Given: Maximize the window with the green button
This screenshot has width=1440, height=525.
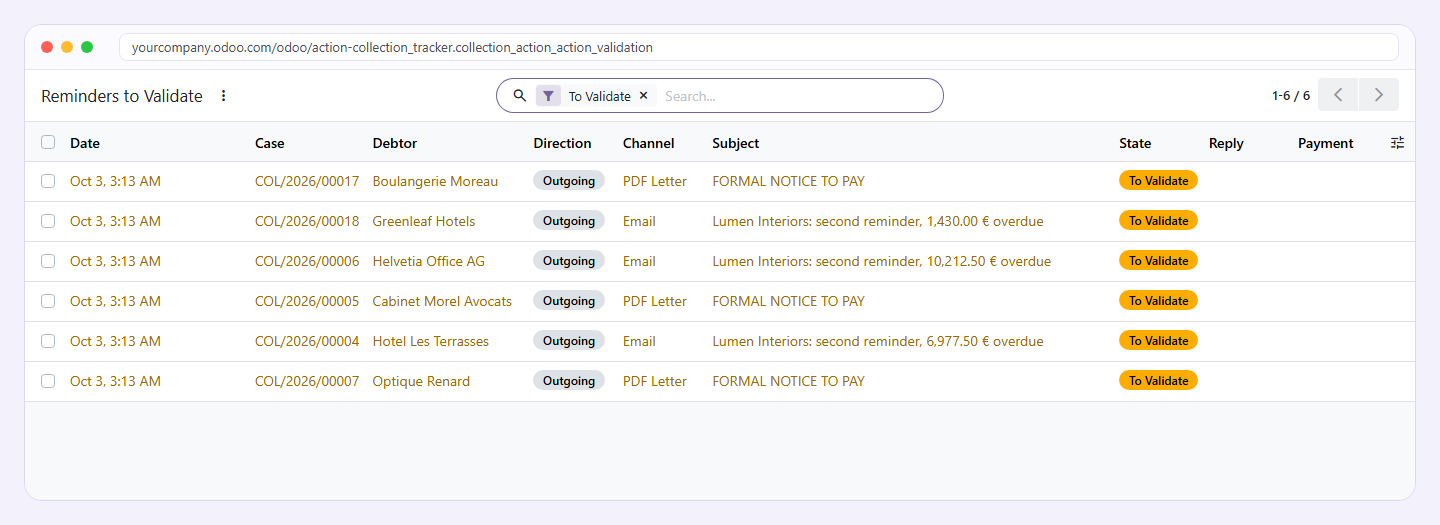Looking at the screenshot, I should [x=87, y=47].
